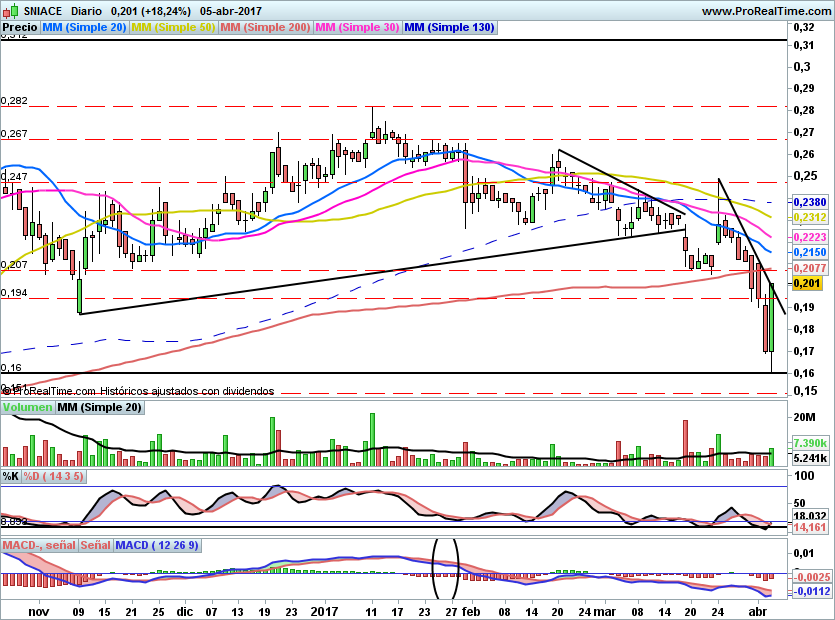
Task: Click the 0,16 support level label
Action: [11, 368]
